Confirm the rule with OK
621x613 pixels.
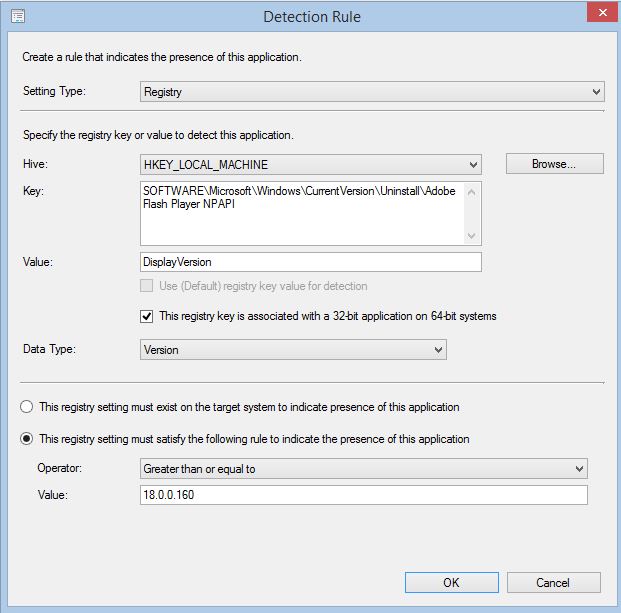[451, 583]
